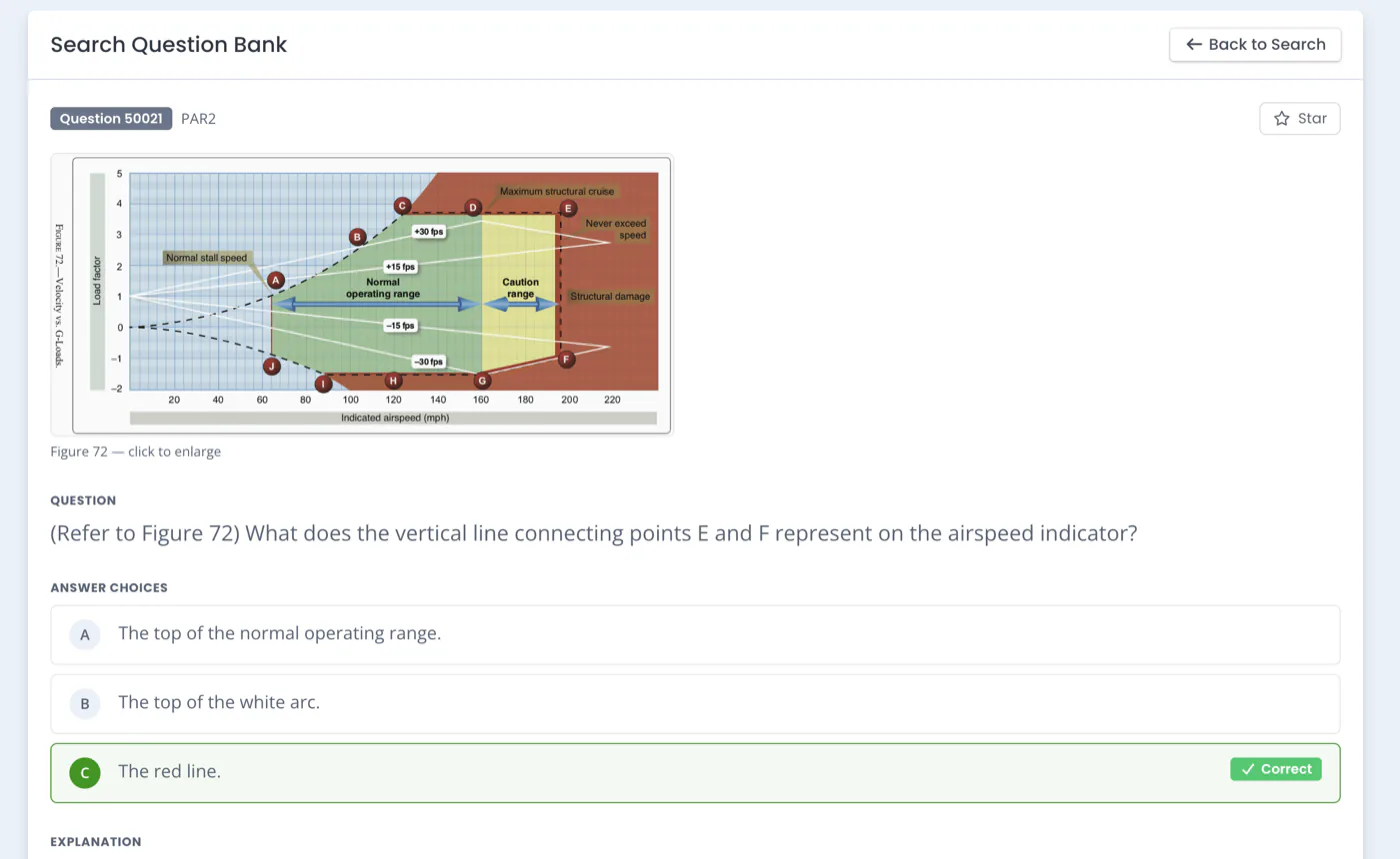This screenshot has height=859, width=1400.
Task: Click the green circled letter C badge
Action: pyautogui.click(x=85, y=772)
